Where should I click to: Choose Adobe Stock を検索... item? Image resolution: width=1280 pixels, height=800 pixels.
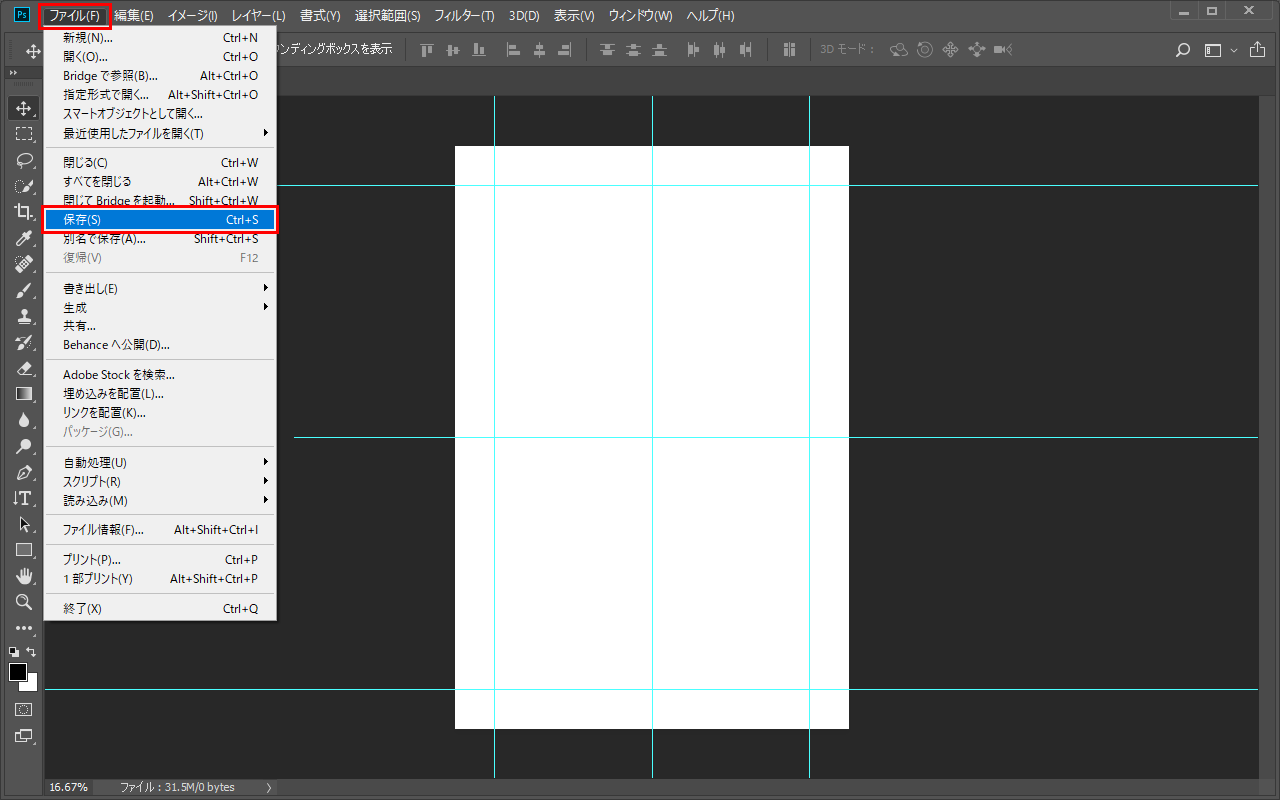(160, 374)
